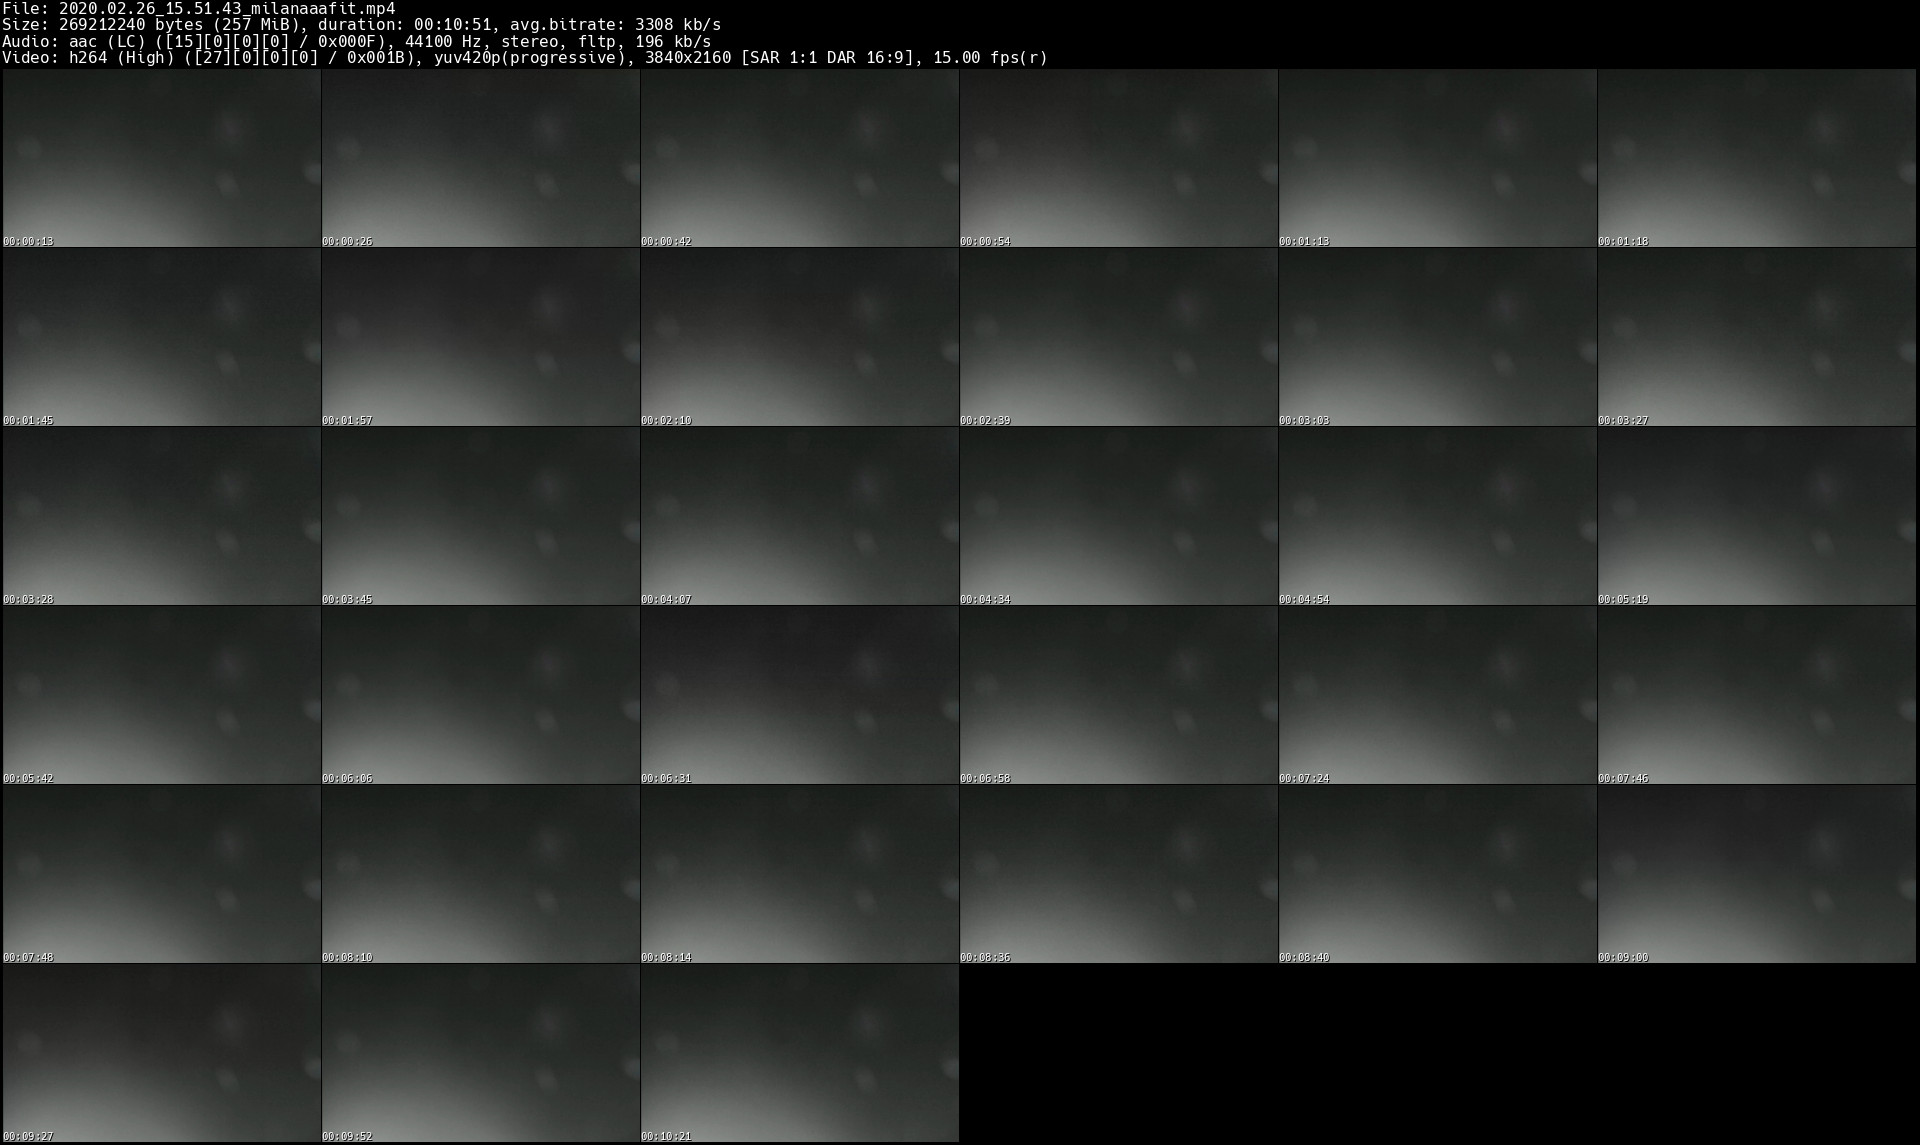Viewport: 1920px width, 1145px height.
Task: Click the frame at 00:04:34
Action: (x=1118, y=516)
